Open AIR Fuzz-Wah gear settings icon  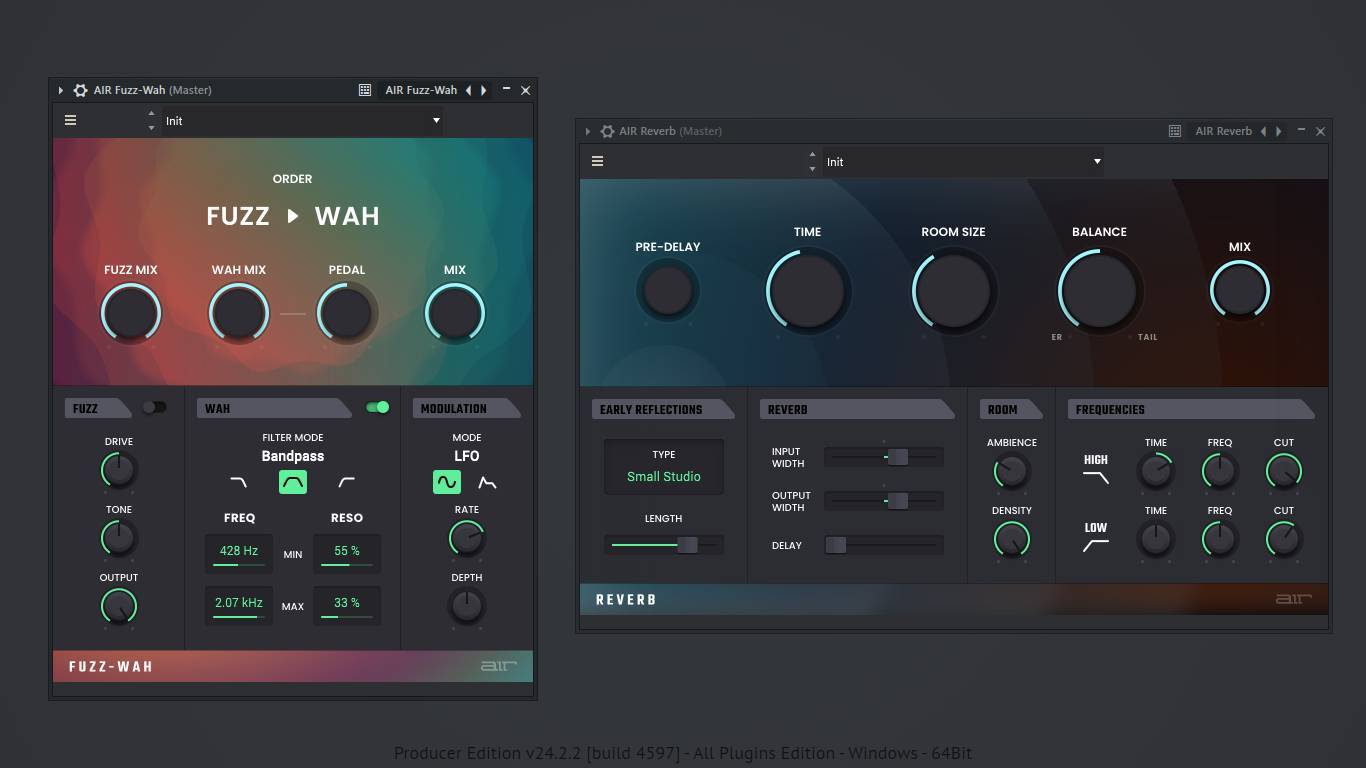[81, 90]
